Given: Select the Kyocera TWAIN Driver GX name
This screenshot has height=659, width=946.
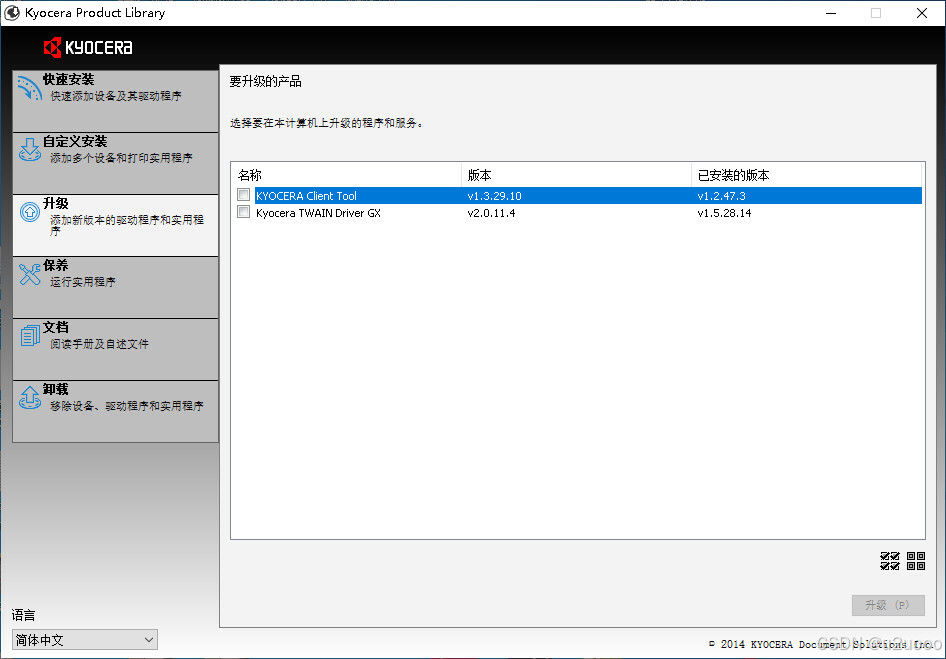Looking at the screenshot, I should click(319, 213).
